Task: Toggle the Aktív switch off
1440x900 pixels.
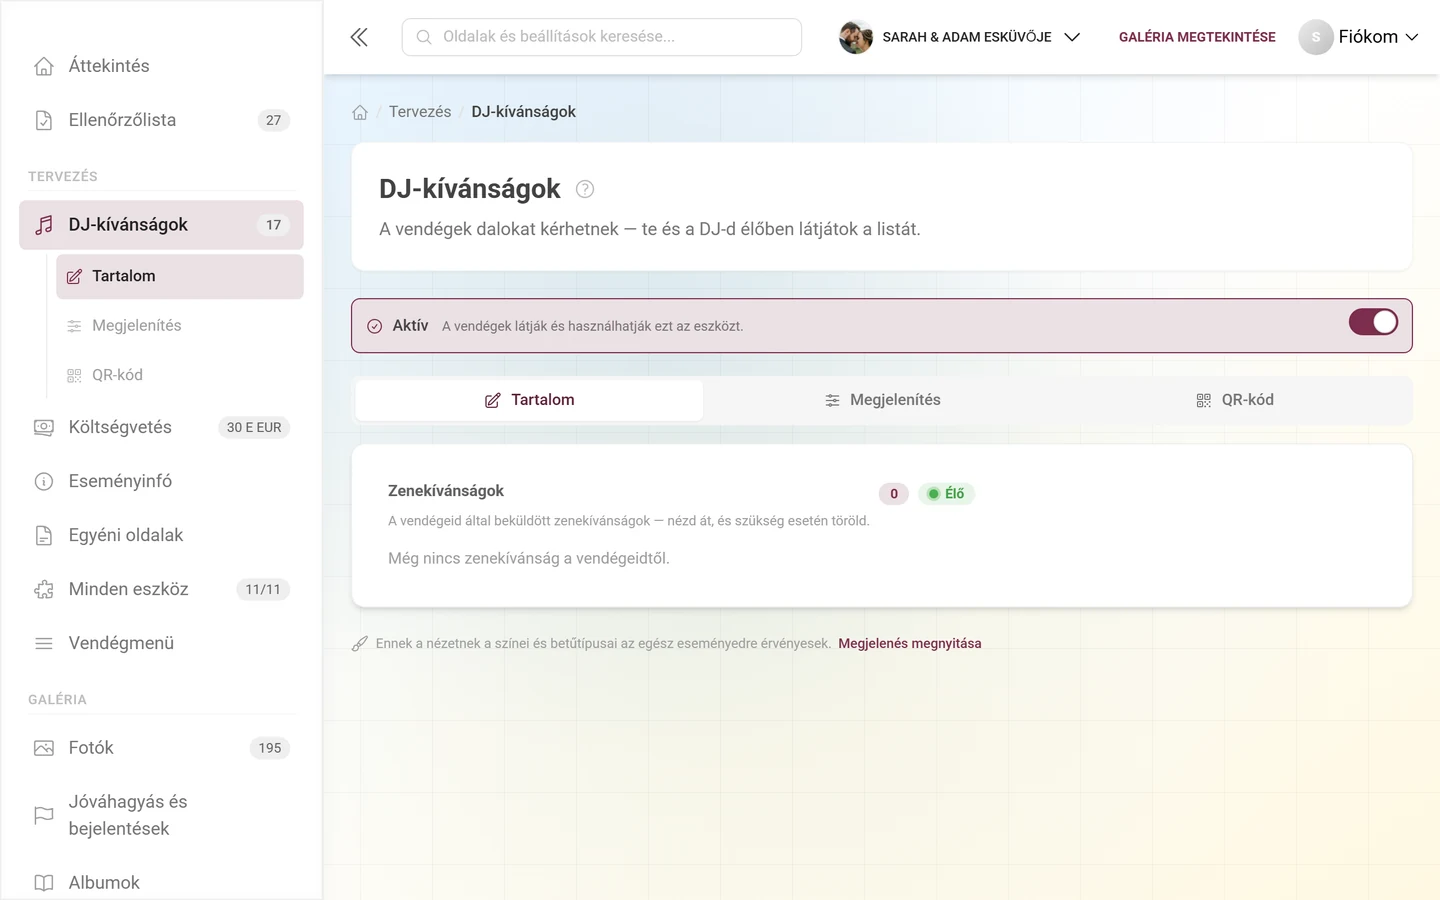Action: coord(1373,322)
